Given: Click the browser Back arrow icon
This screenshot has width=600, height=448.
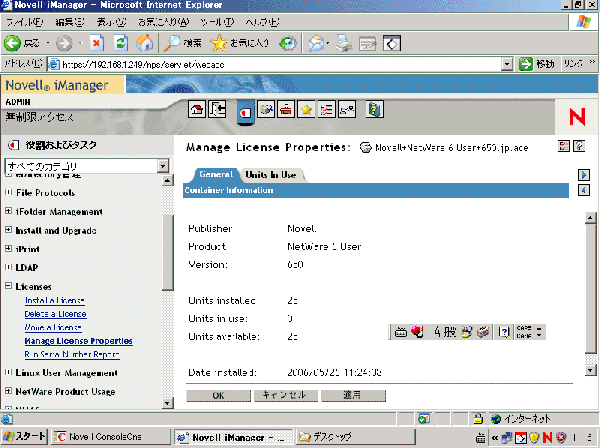Looking at the screenshot, I should pyautogui.click(x=12, y=43).
